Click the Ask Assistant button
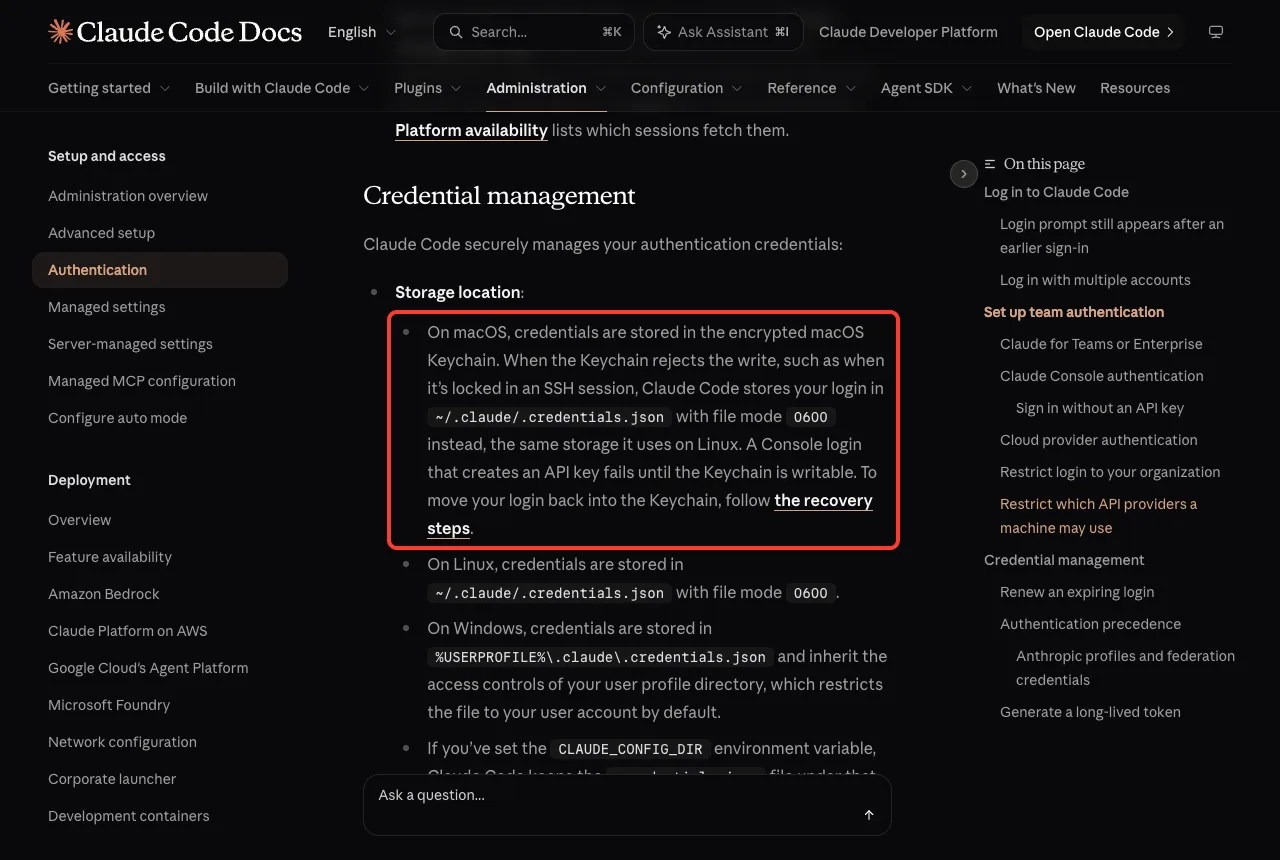Viewport: 1280px width, 860px height. tap(723, 32)
